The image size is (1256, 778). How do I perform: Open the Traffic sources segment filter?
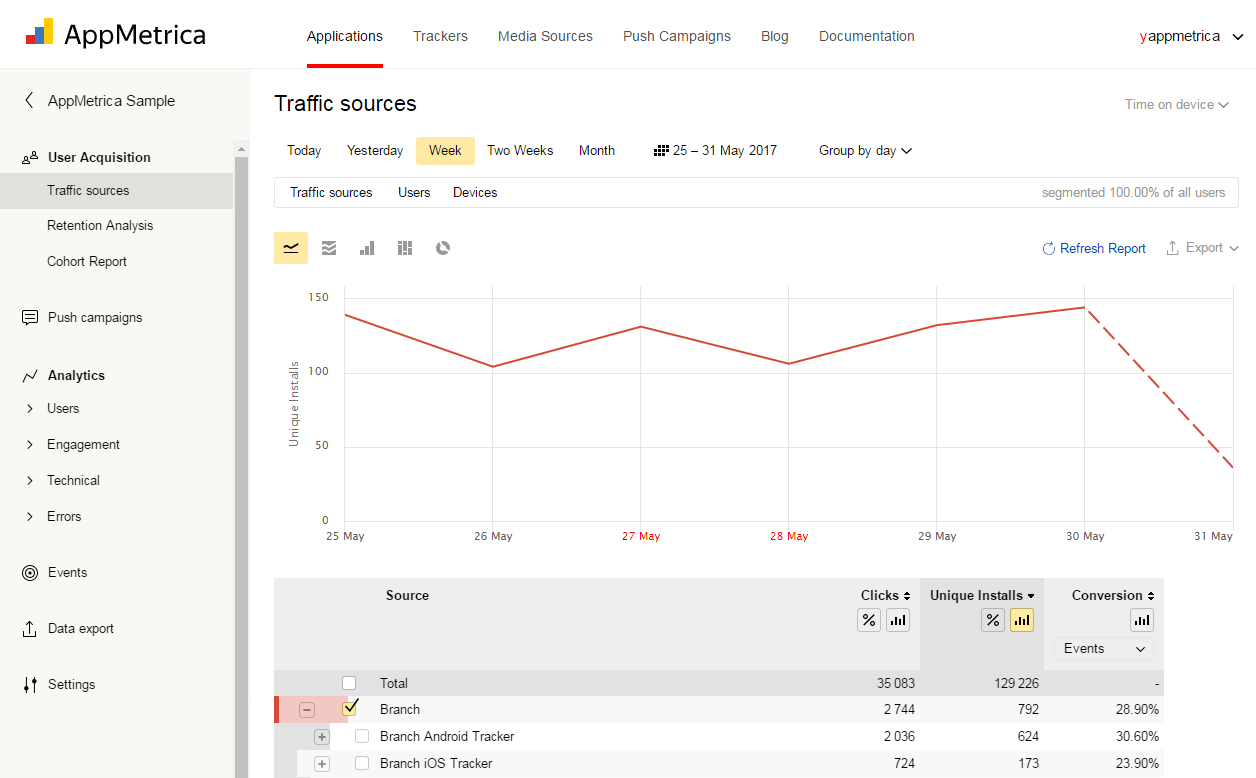click(331, 193)
